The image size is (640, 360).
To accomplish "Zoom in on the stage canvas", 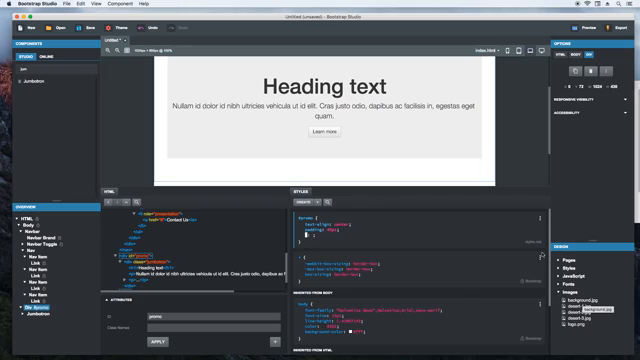I will point(108,50).
